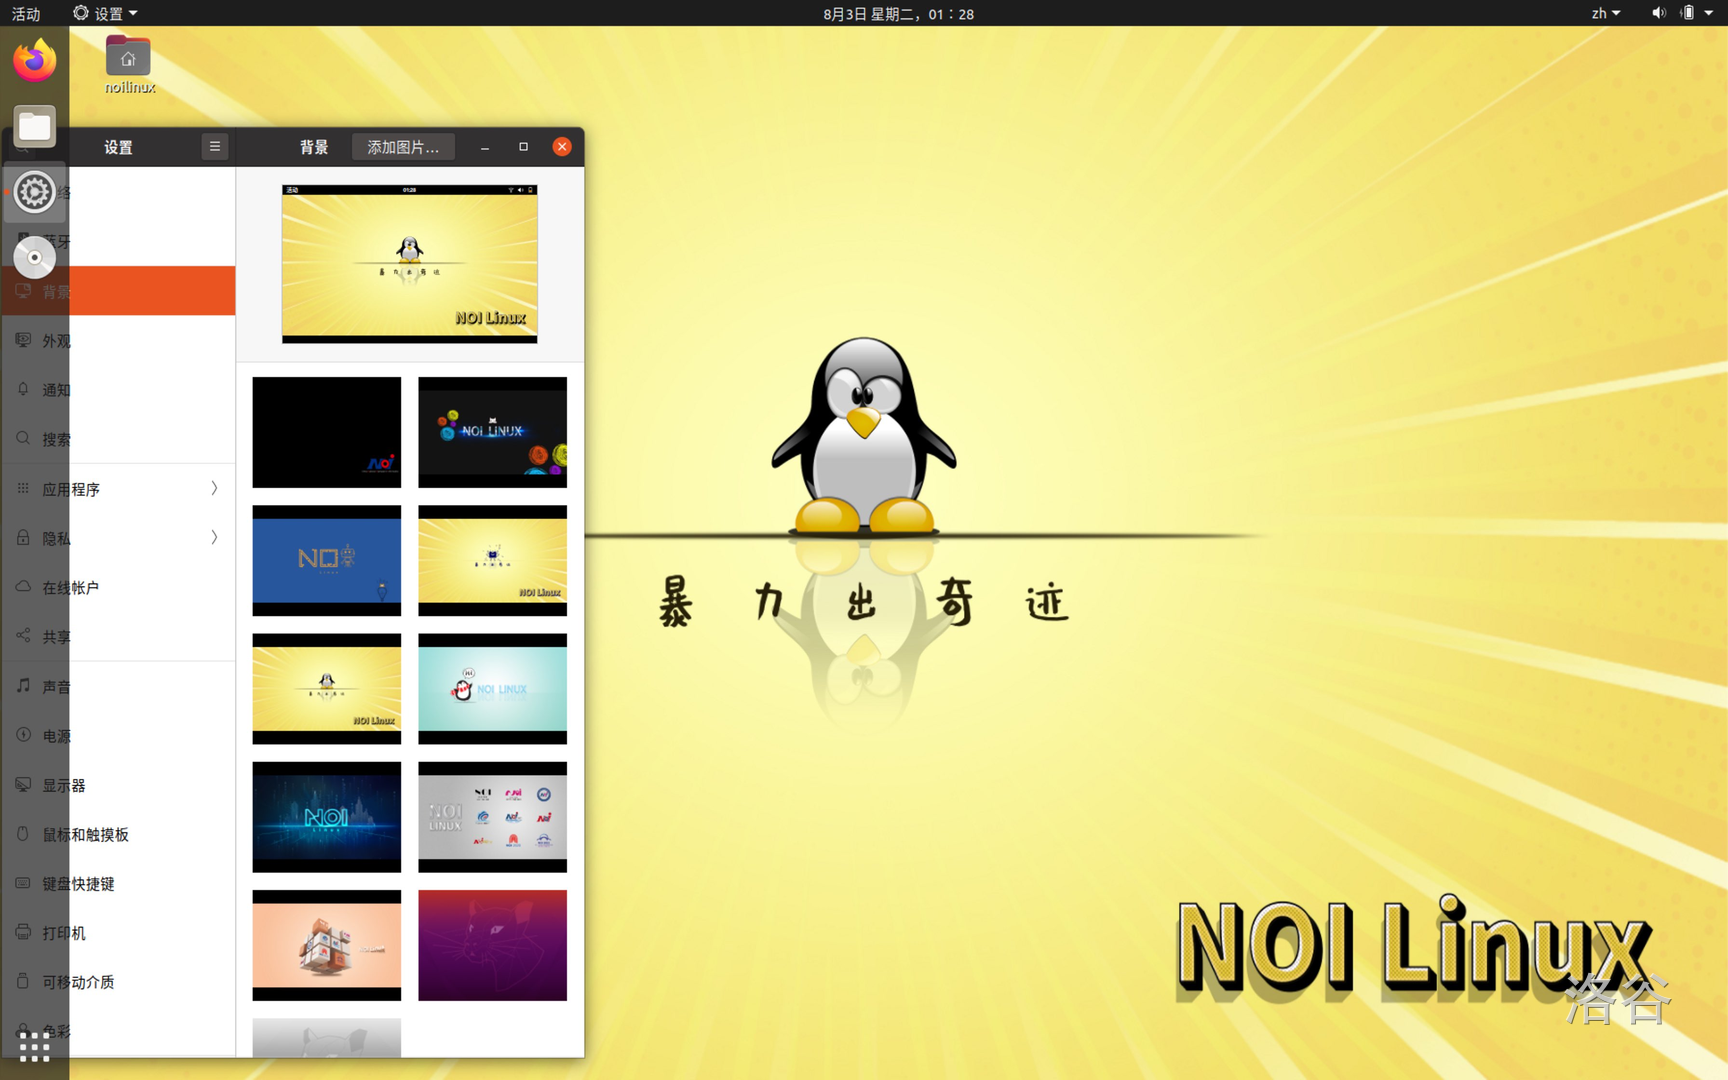Click the keyboard icon beside 键盘快捷键
Screen dimensions: 1728x1080
23,882
